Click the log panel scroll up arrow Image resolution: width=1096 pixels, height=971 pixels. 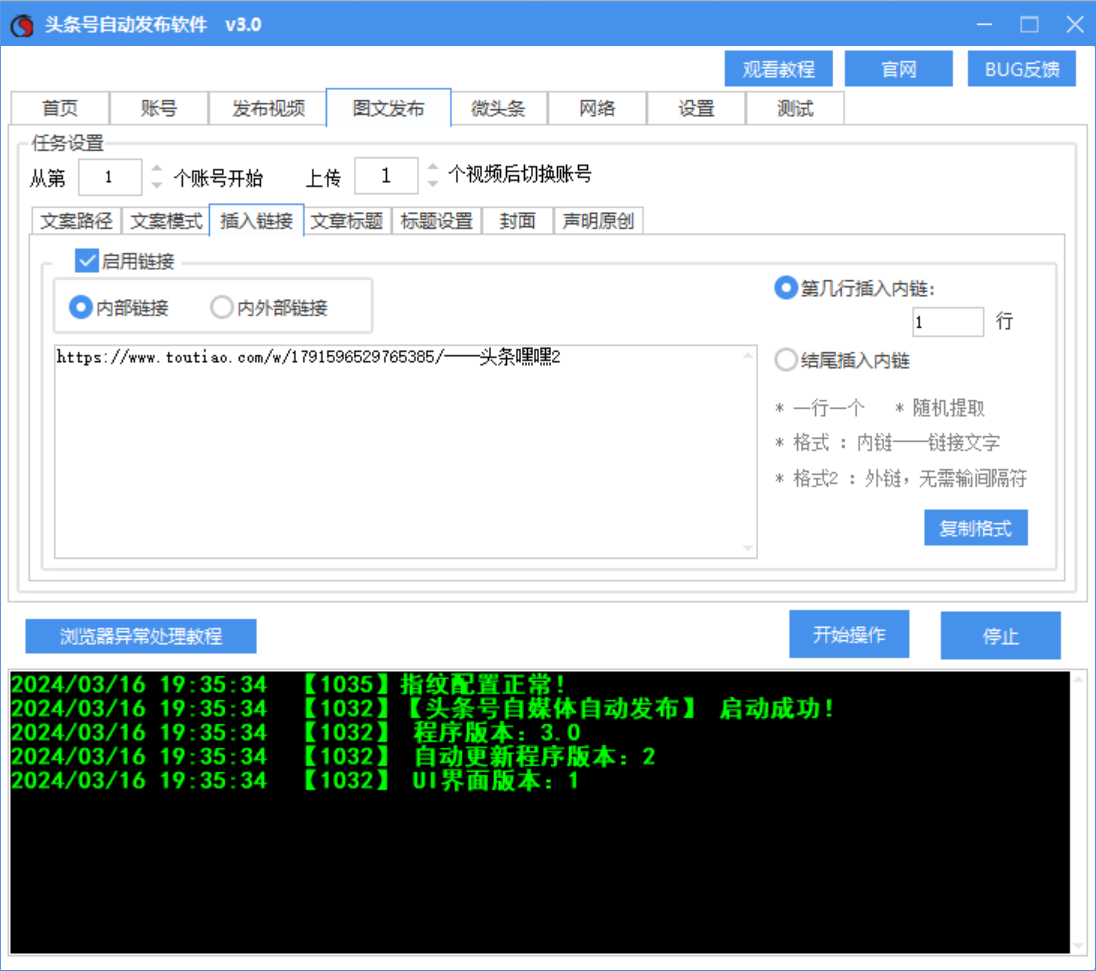click(1078, 679)
